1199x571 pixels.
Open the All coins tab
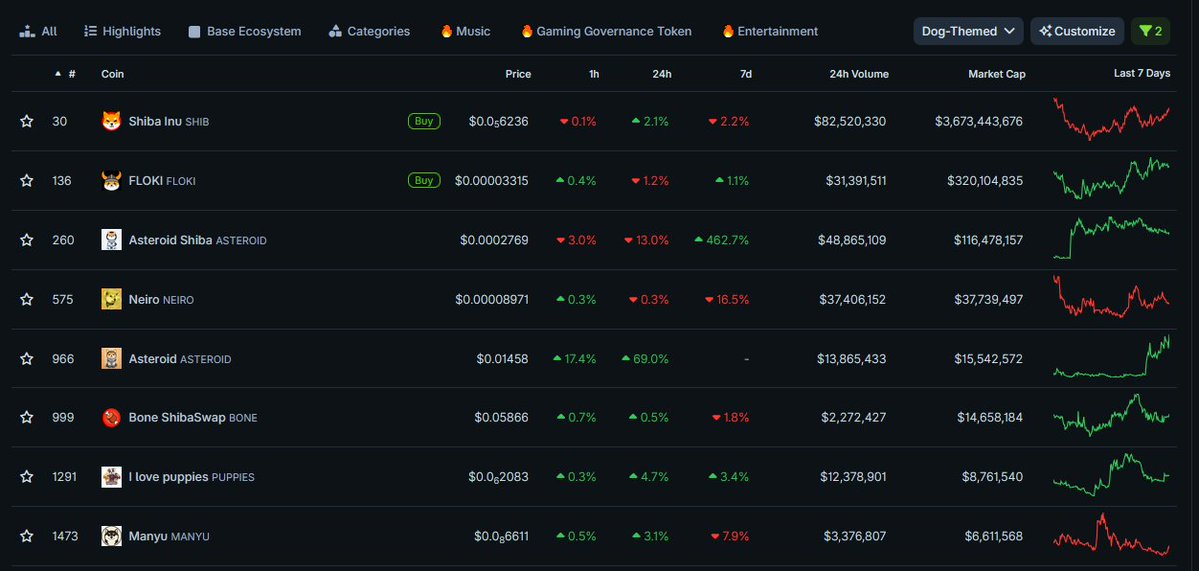[x=38, y=31]
